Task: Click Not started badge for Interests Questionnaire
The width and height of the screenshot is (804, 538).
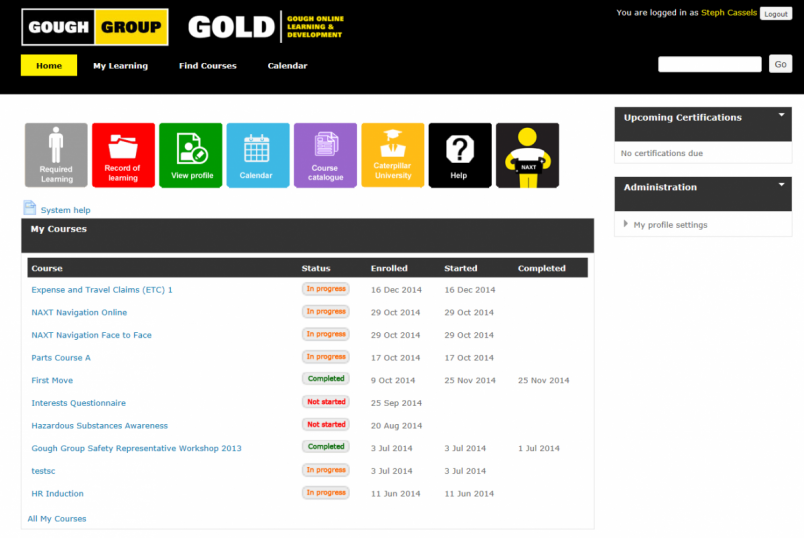Action: coord(326,402)
